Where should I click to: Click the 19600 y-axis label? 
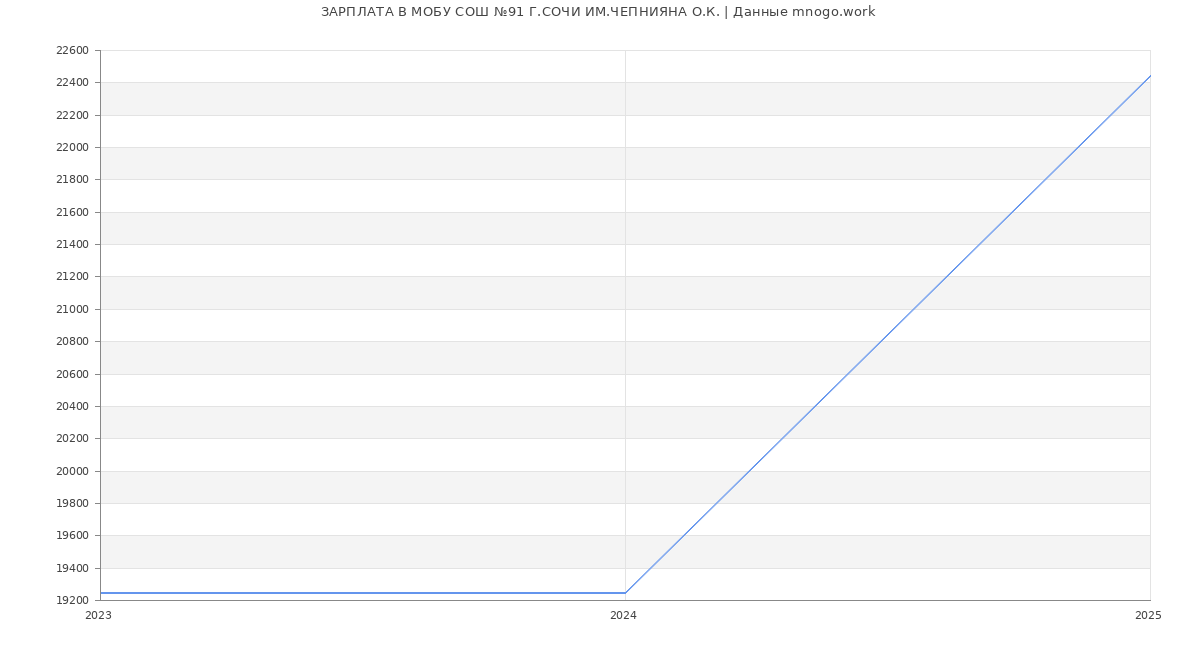tap(72, 536)
